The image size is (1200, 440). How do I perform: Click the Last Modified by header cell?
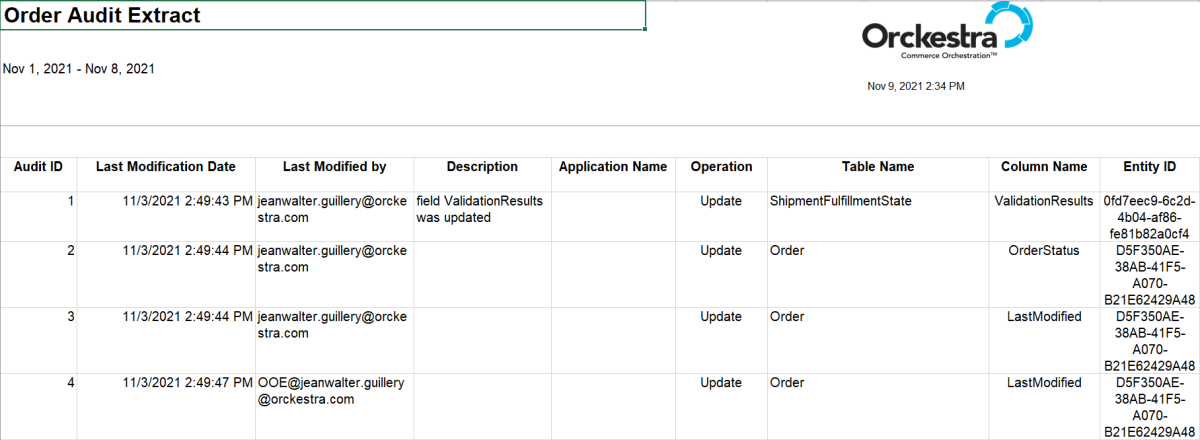click(334, 167)
